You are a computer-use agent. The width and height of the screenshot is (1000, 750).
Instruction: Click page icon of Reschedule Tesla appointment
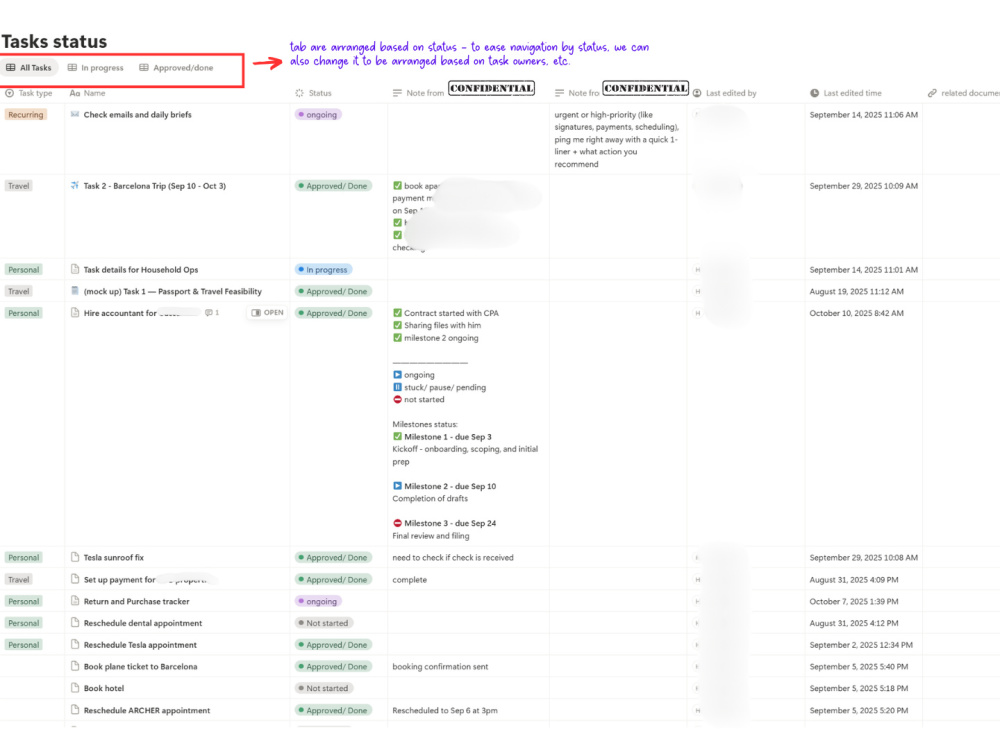75,644
